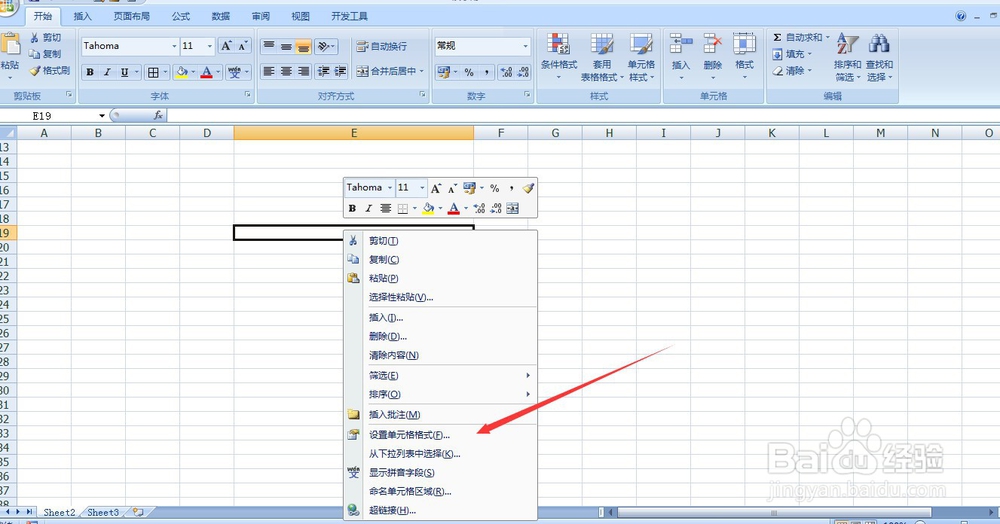
Task: Click format painter brush on mini toolbar
Action: [527, 188]
